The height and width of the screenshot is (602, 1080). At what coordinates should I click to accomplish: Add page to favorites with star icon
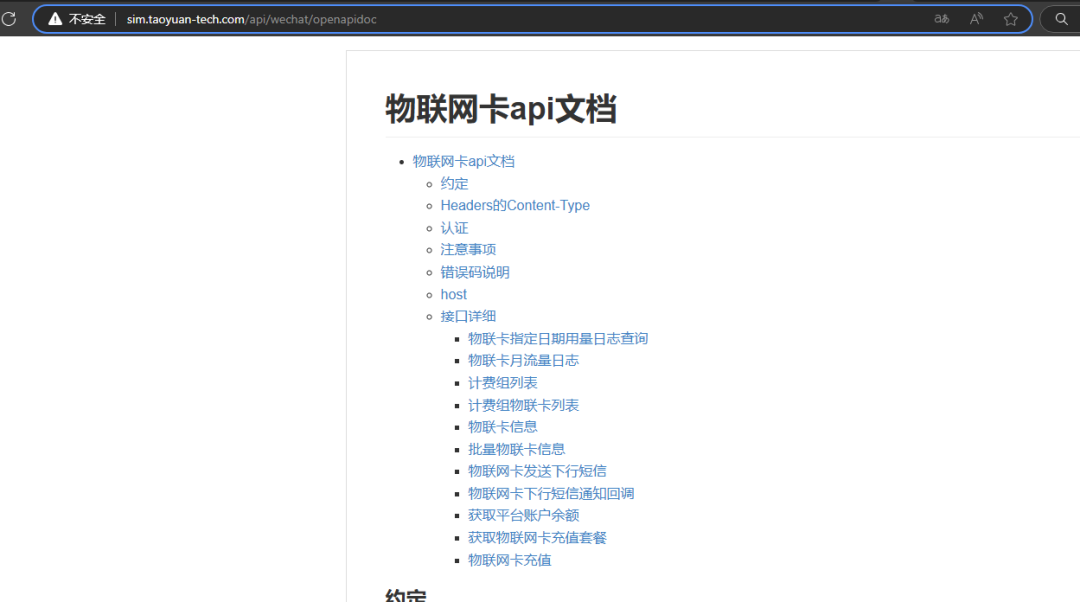(x=1011, y=19)
